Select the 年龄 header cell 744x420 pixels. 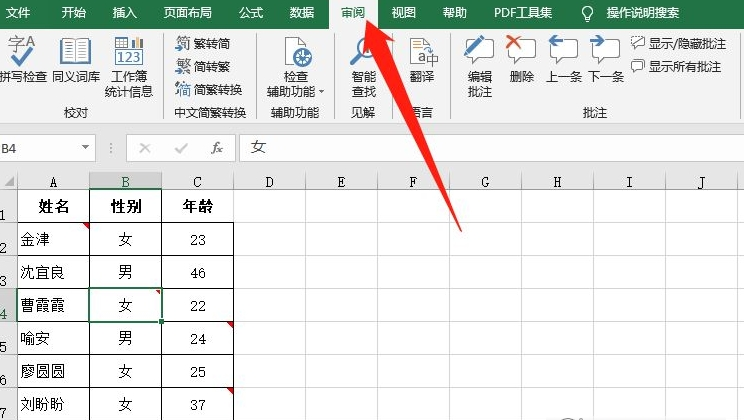click(197, 206)
